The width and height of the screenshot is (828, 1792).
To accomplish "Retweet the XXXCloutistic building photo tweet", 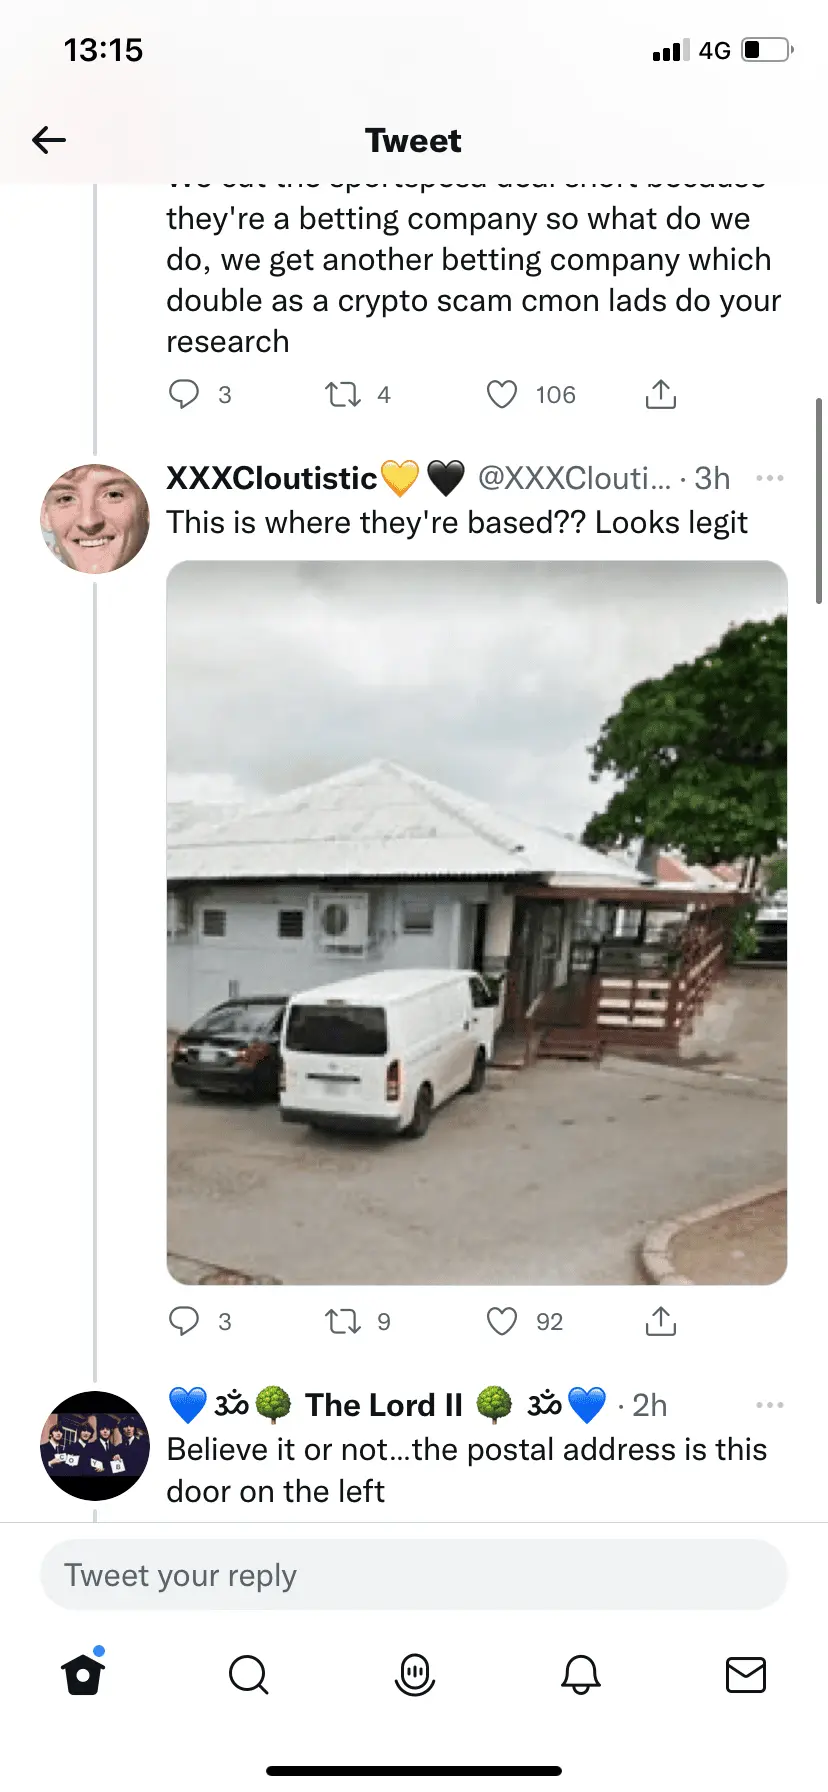I will pos(343,1321).
